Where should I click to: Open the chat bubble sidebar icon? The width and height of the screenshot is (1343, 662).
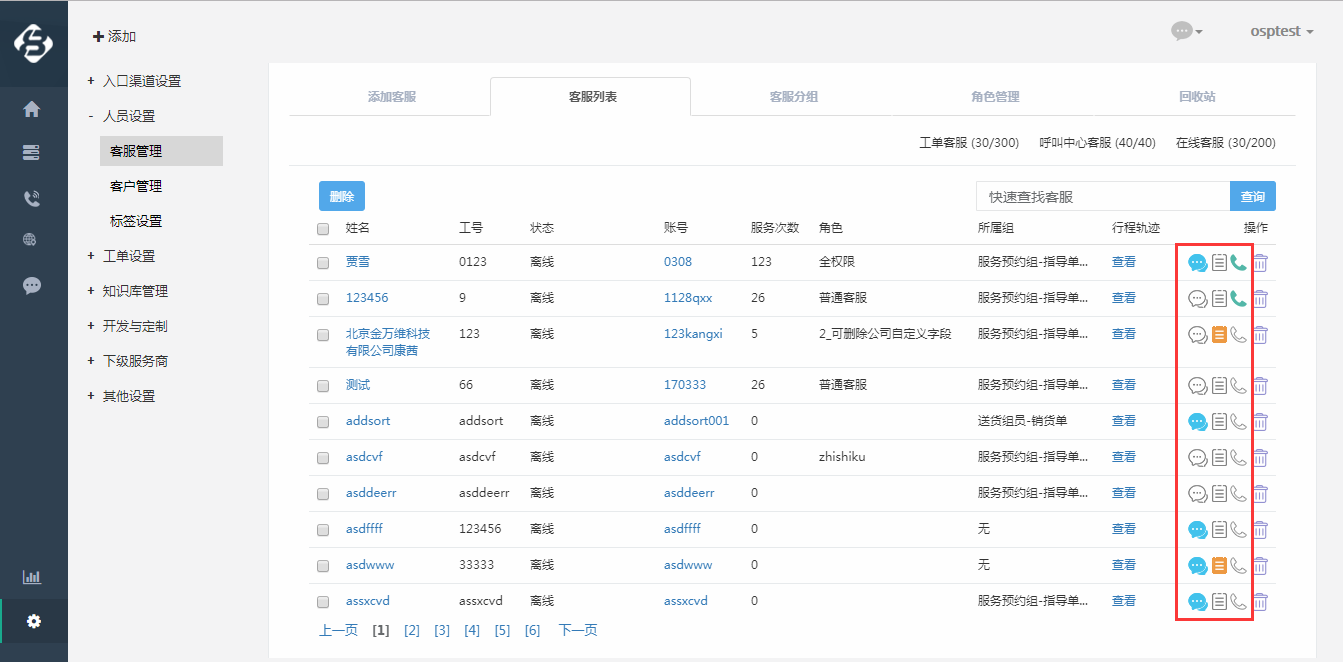pyautogui.click(x=32, y=285)
